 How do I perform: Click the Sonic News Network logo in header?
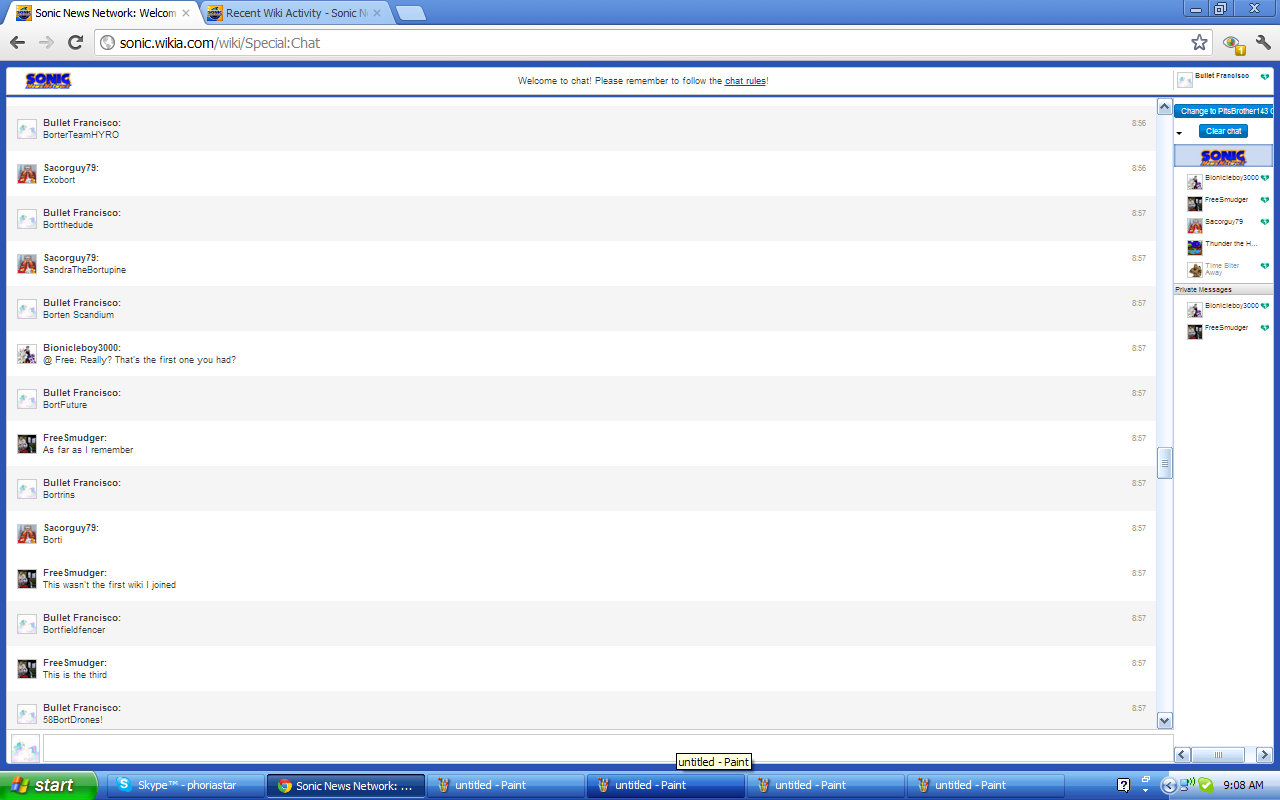tap(48, 81)
